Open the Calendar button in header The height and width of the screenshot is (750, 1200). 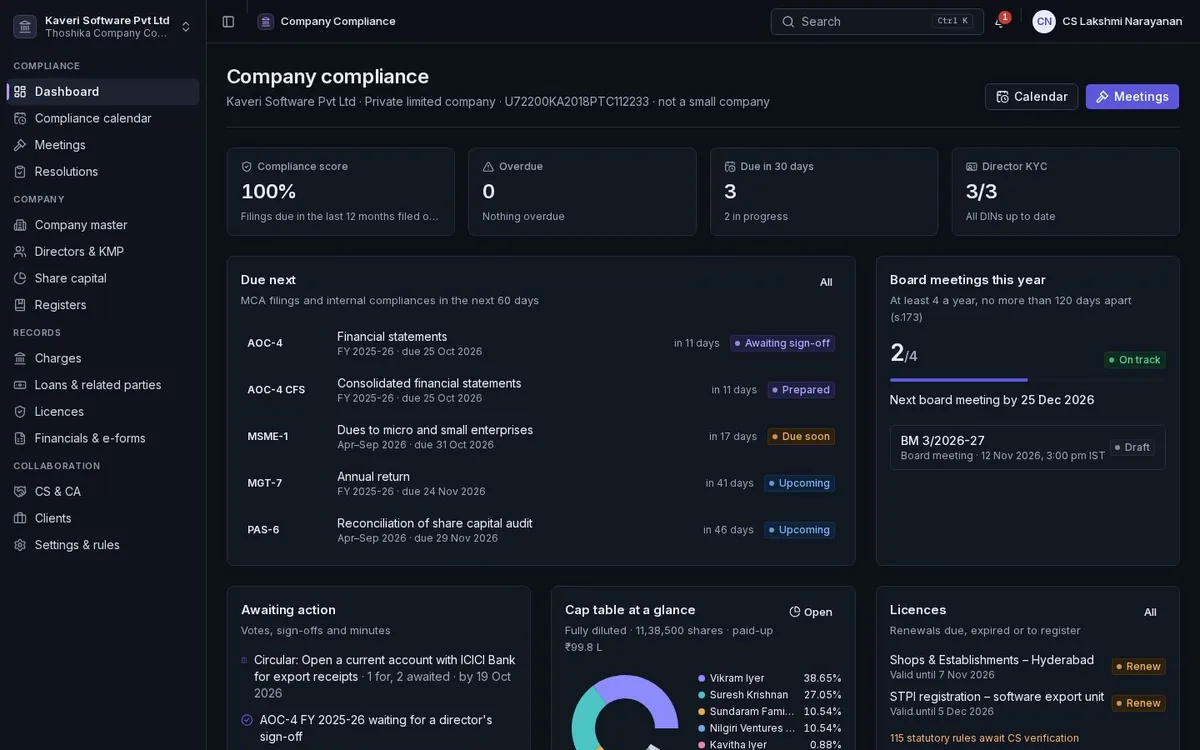1031,97
